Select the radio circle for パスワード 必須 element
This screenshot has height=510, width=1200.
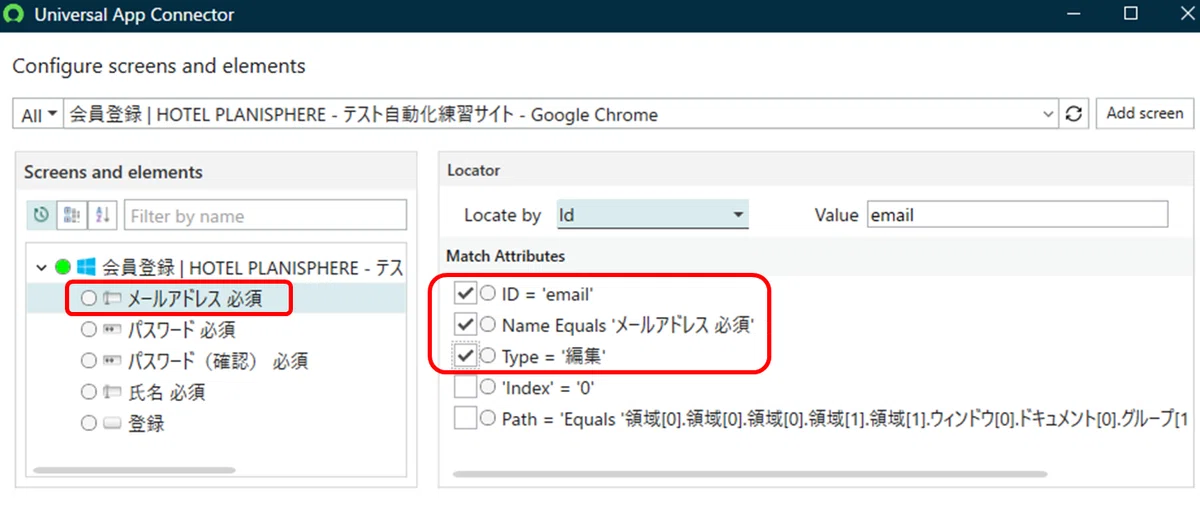89,329
